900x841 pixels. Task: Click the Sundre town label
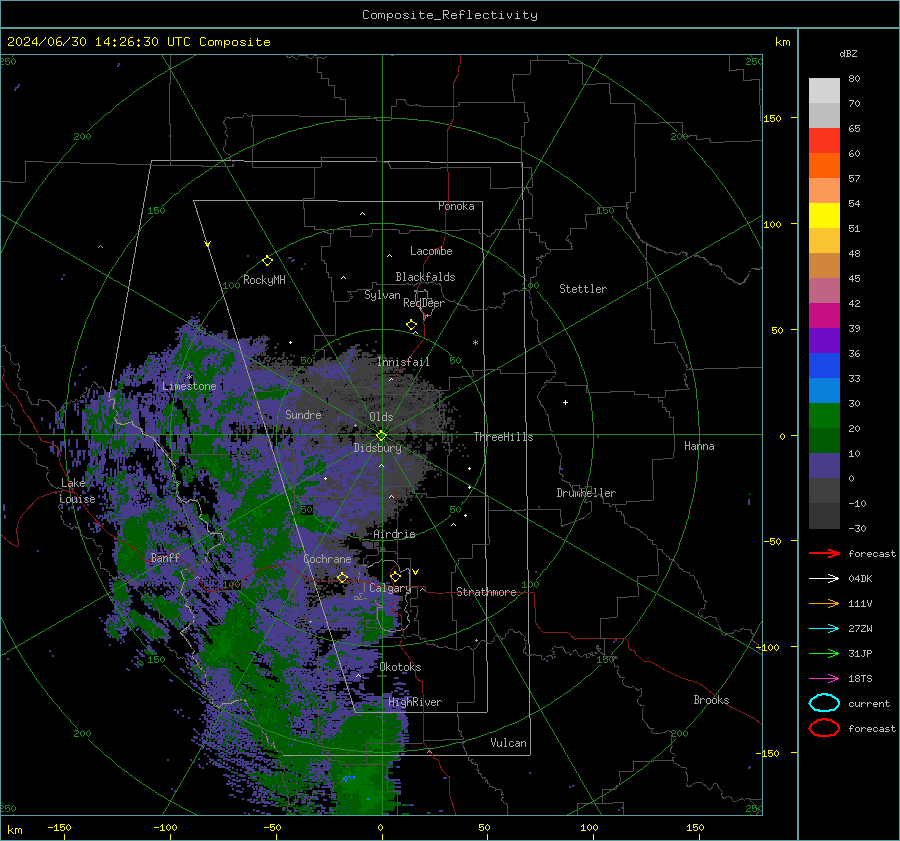[303, 414]
